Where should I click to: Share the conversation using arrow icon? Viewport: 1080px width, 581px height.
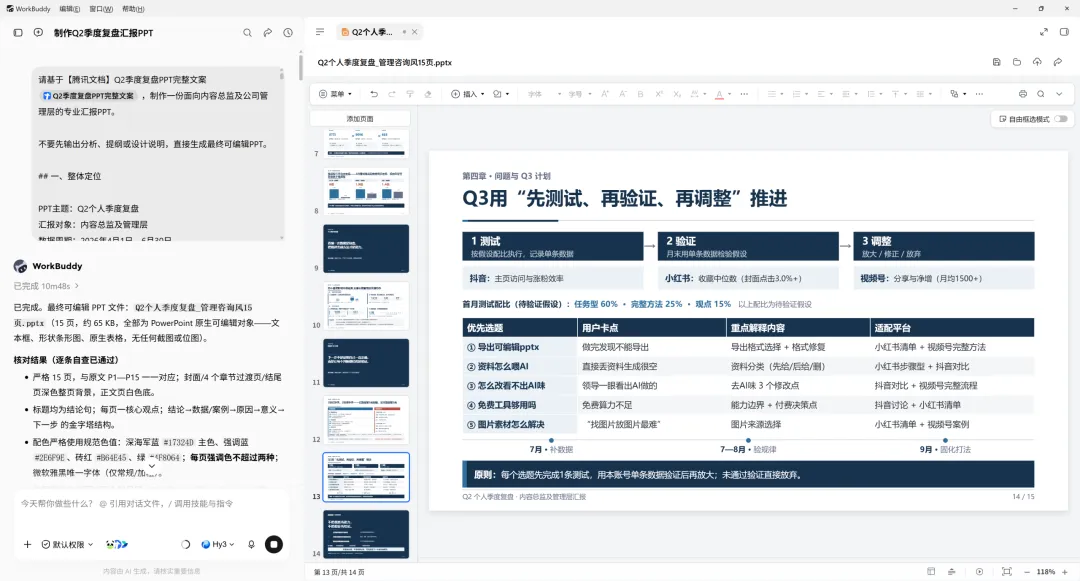(268, 32)
